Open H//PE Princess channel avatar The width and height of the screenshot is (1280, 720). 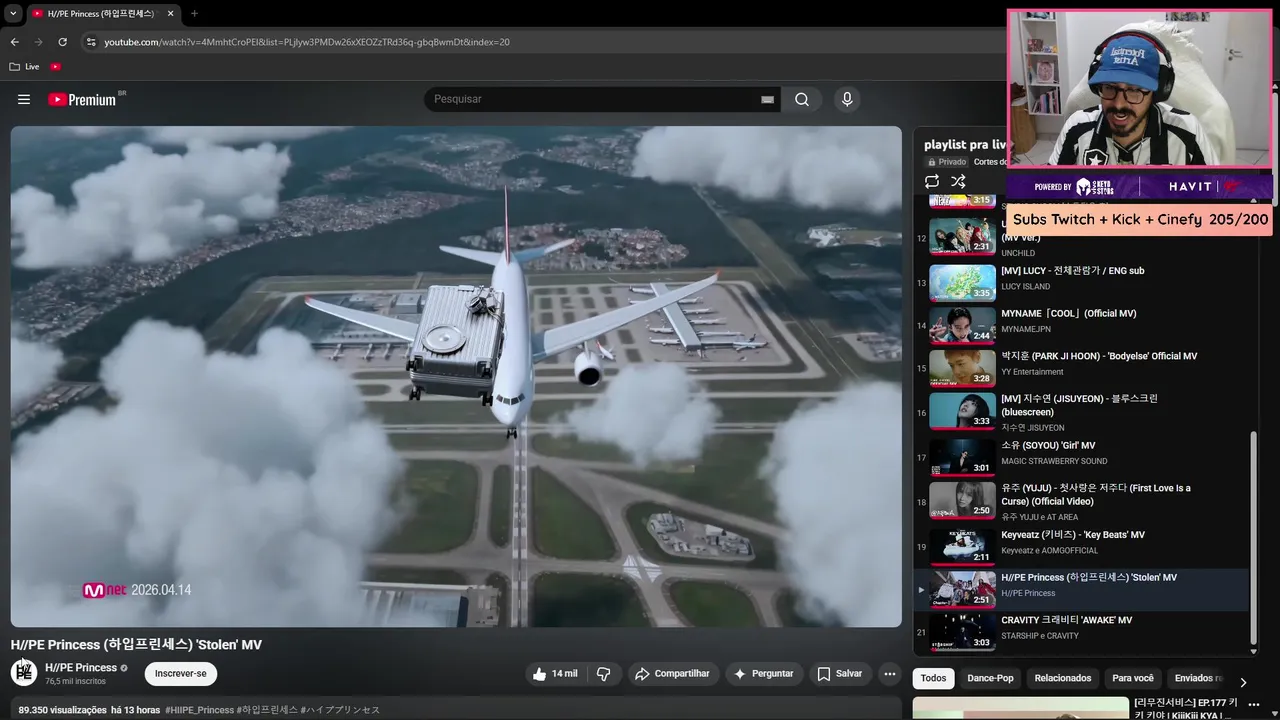[24, 672]
